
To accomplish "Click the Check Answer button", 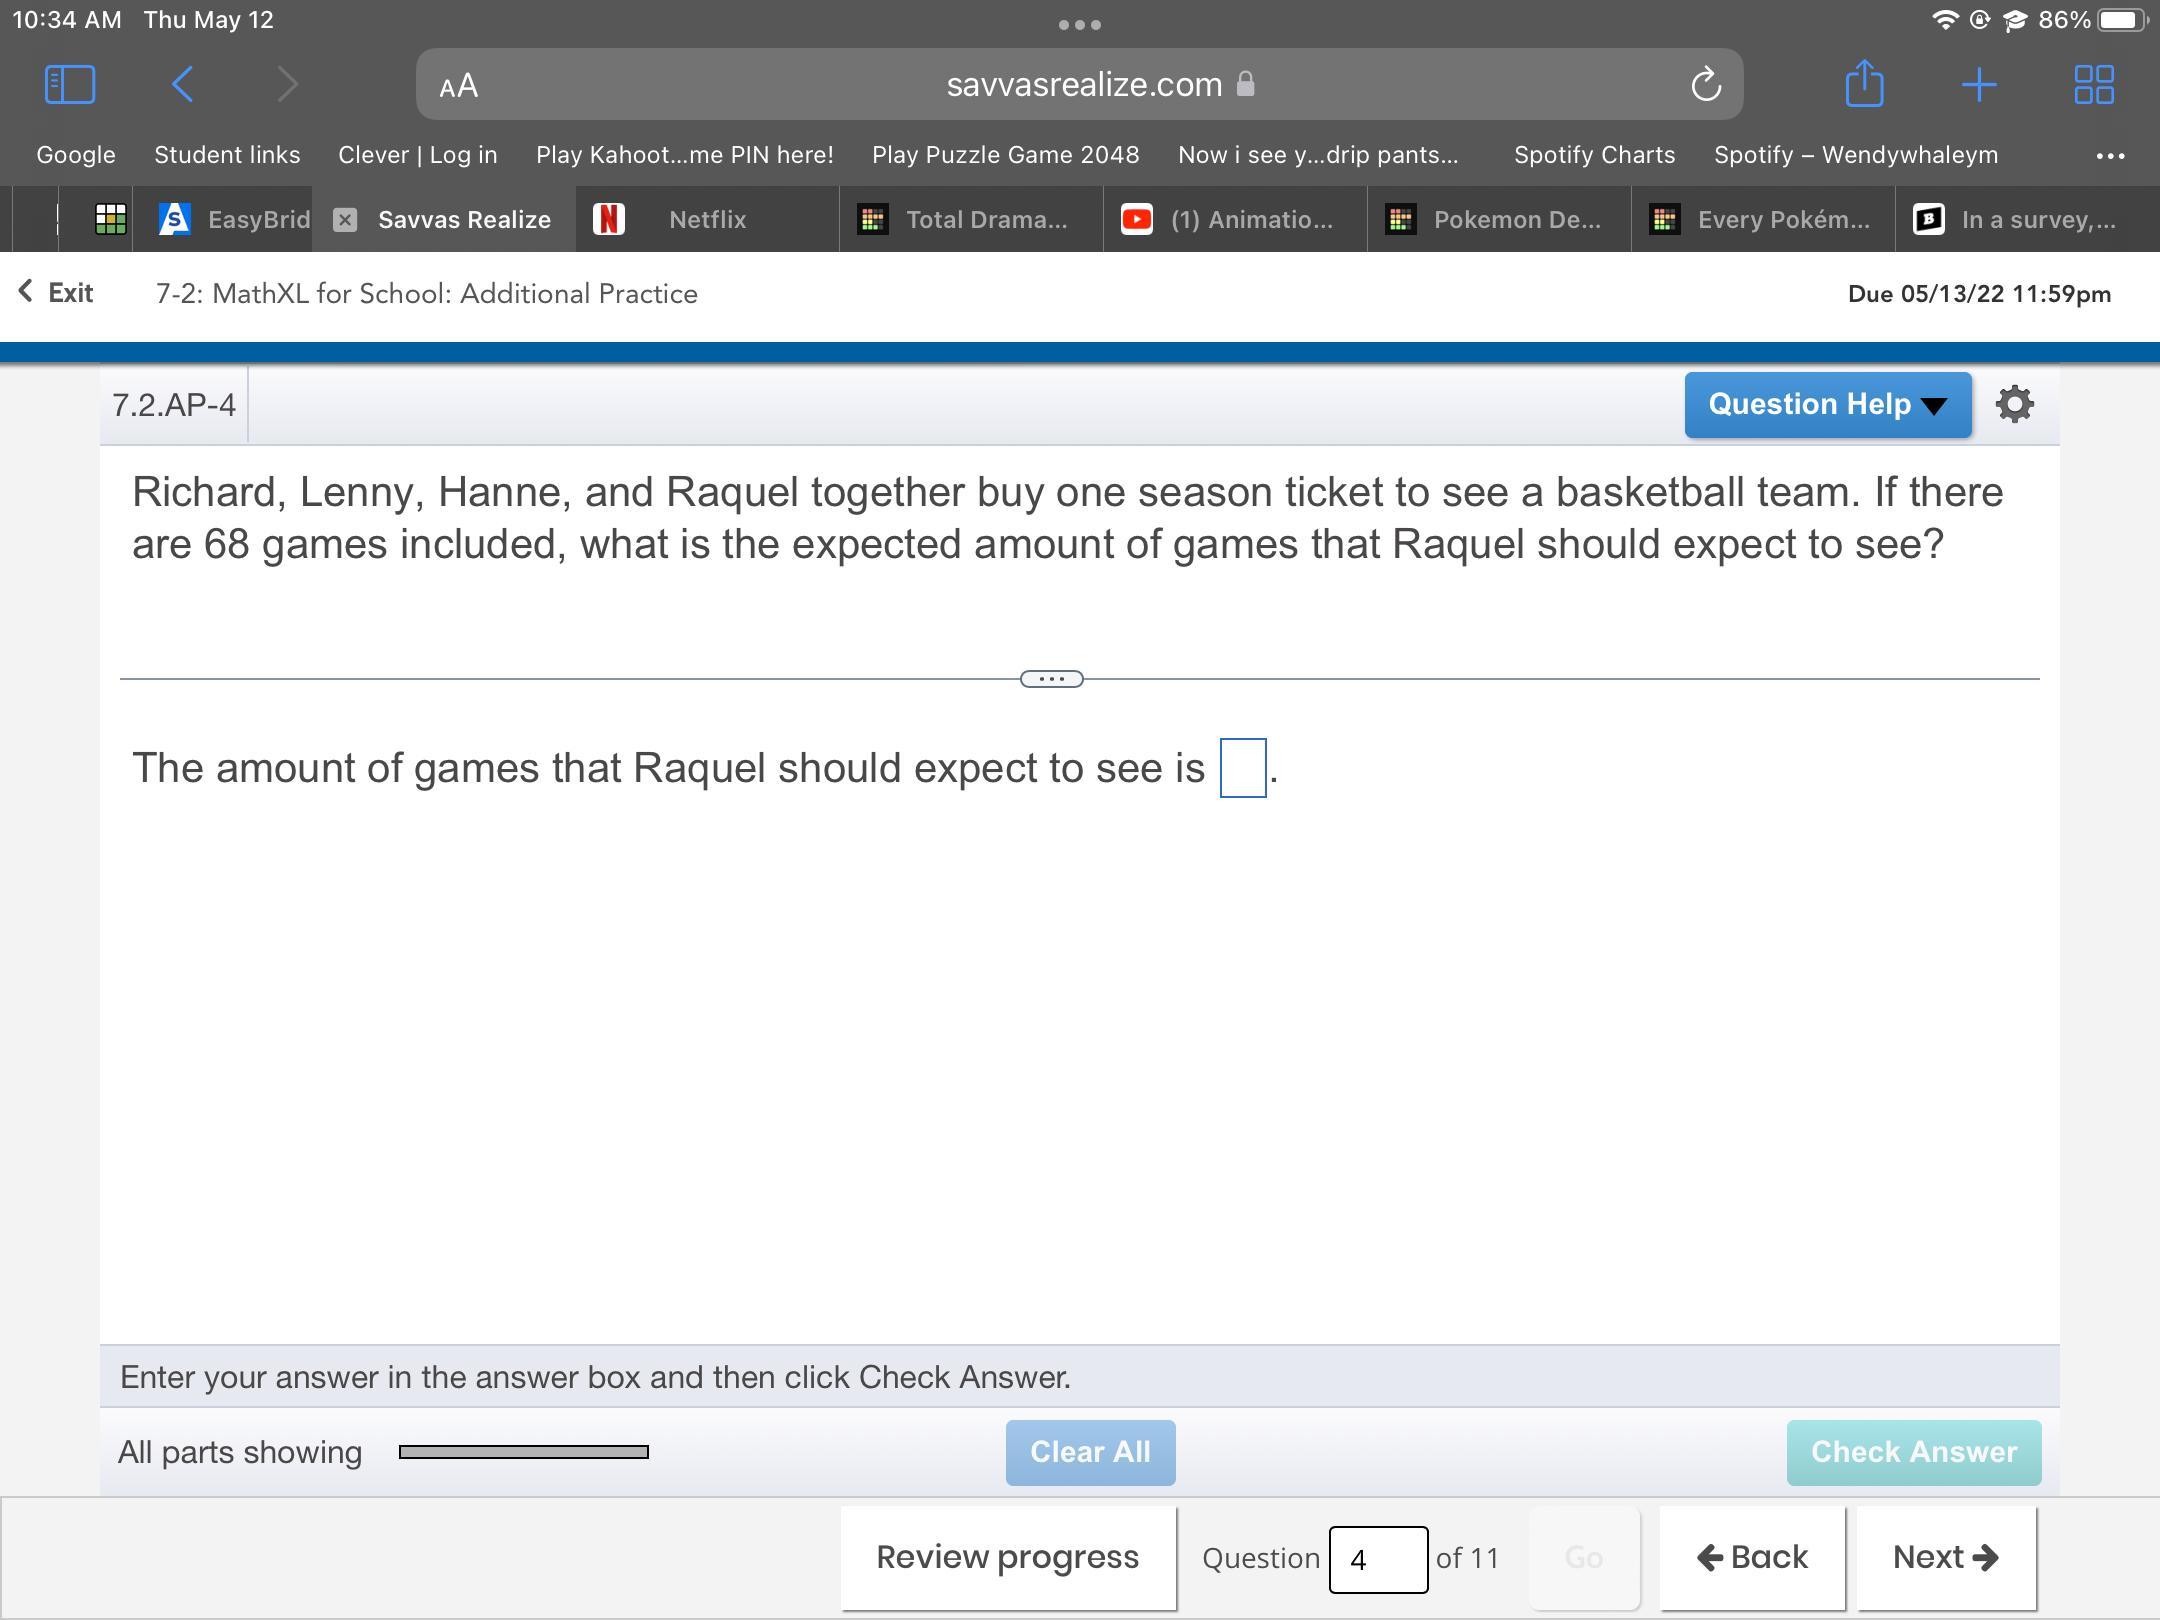I will [x=1913, y=1452].
